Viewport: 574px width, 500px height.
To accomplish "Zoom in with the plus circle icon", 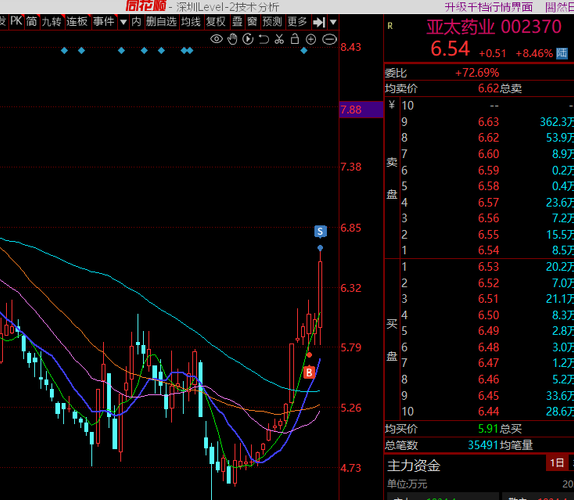I will [311, 39].
